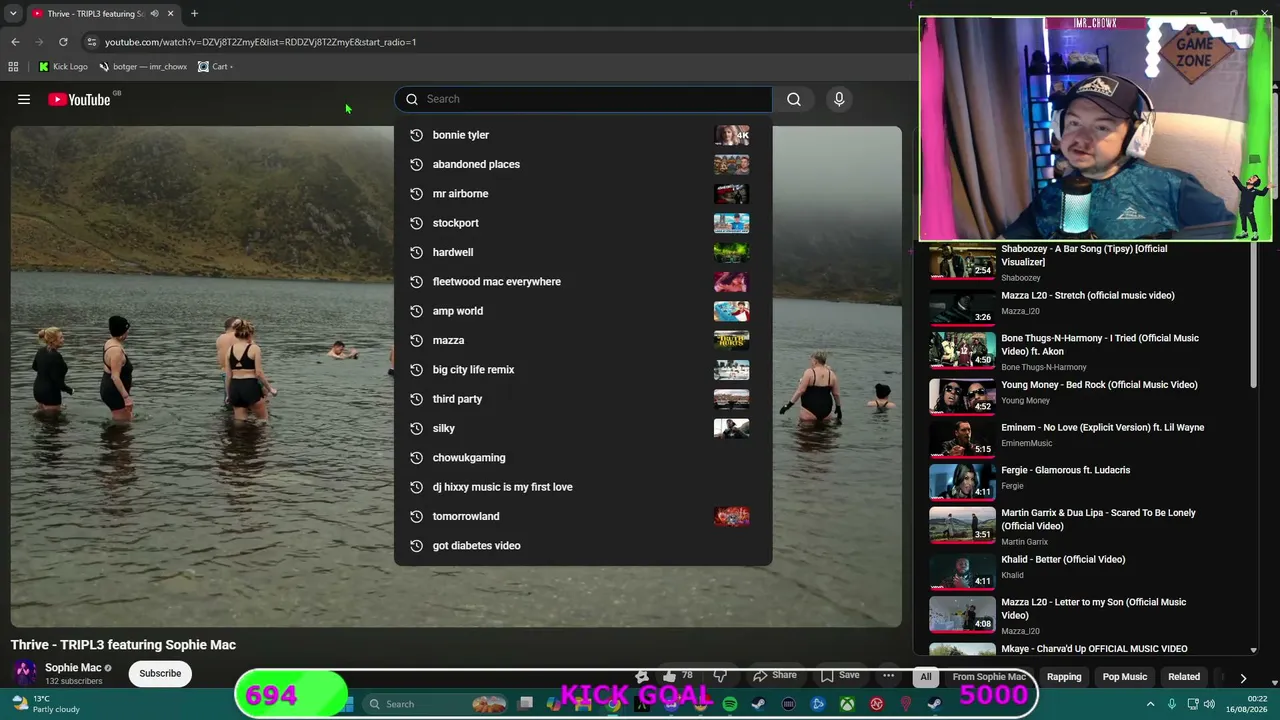Open Spotify from the taskbar
Viewport: 1280px width, 720px height.
click(730, 704)
